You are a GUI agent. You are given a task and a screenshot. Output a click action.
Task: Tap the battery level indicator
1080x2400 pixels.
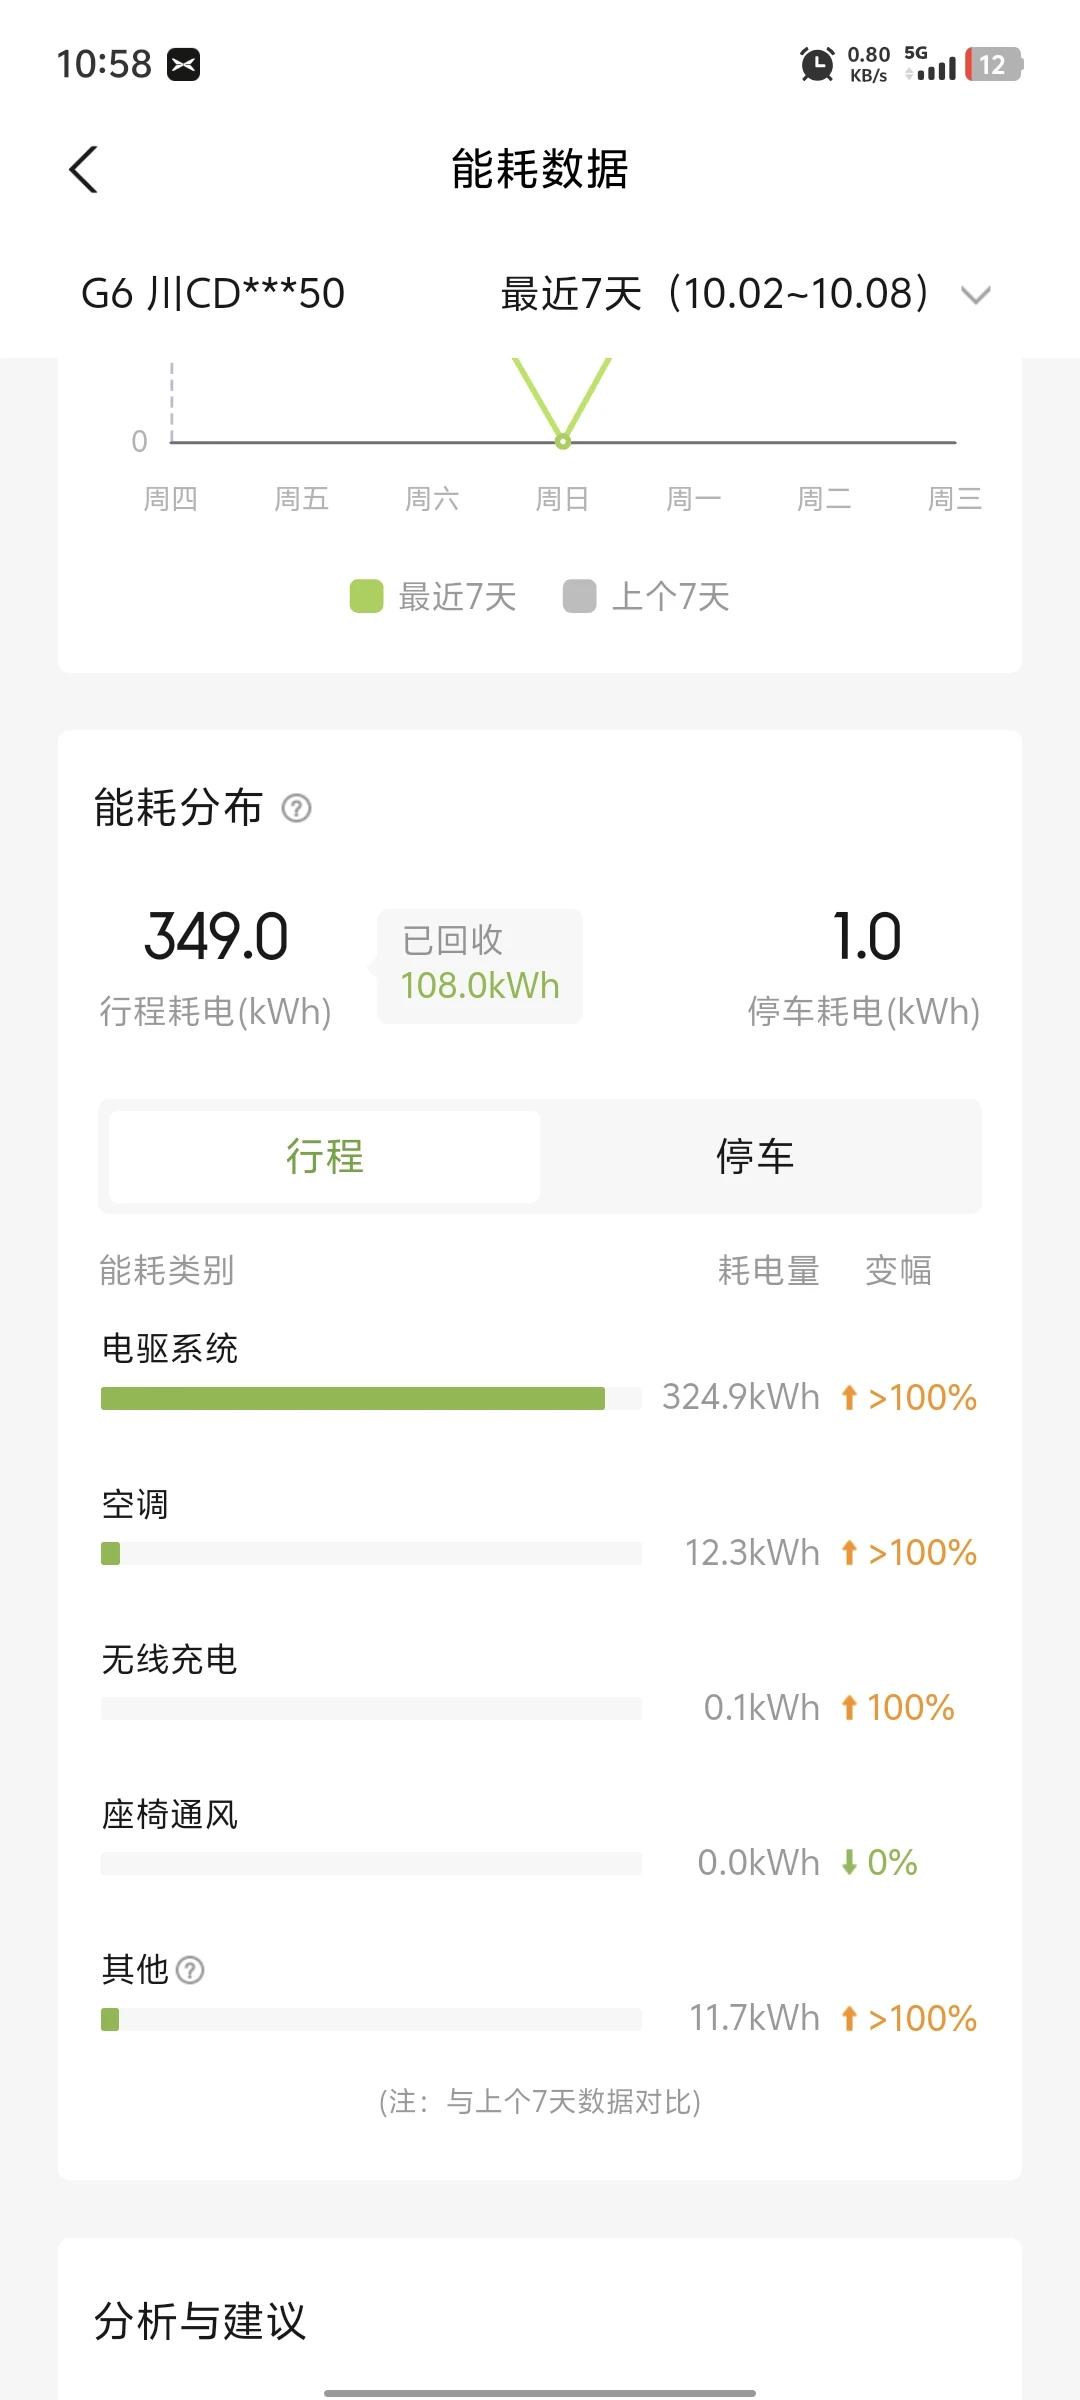992,65
